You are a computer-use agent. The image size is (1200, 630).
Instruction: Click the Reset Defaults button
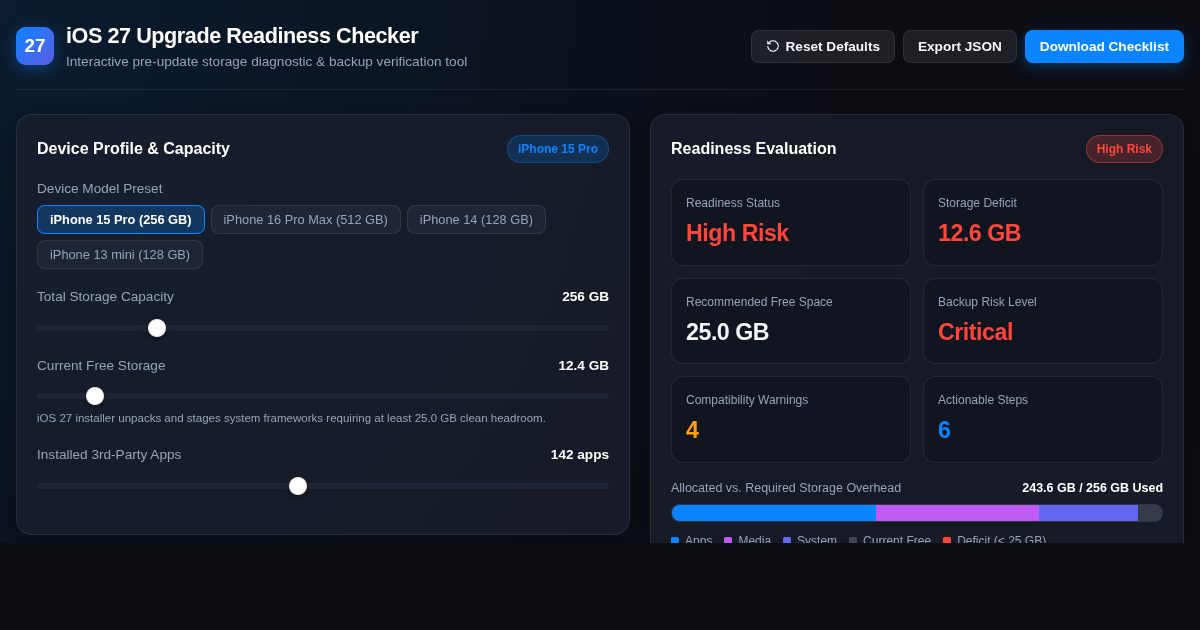click(823, 46)
